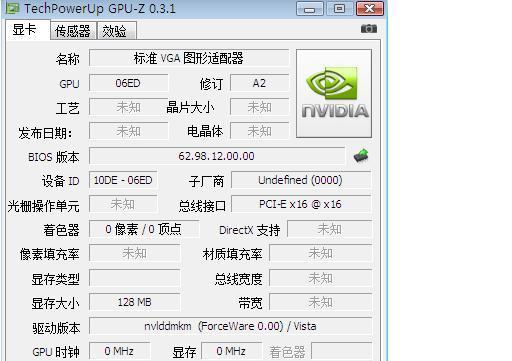Click the BIOS save chip icon
Image resolution: width=512 pixels, height=361 pixels.
coord(361,156)
